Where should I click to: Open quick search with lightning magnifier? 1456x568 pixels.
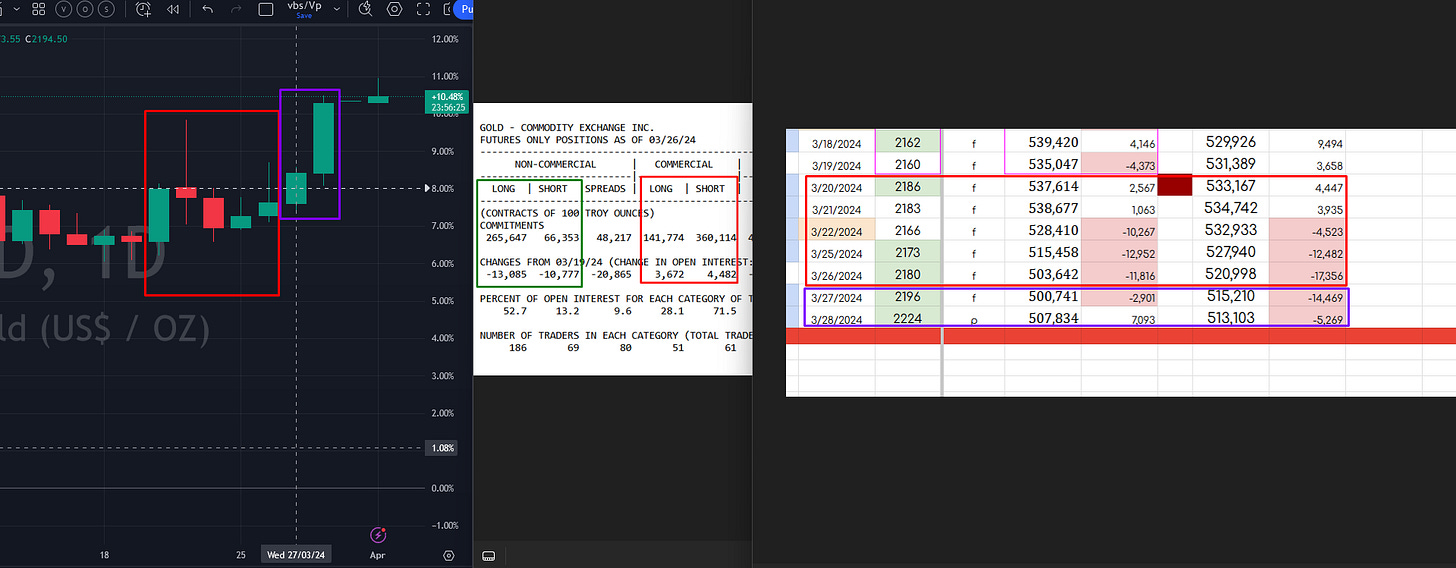(x=365, y=9)
